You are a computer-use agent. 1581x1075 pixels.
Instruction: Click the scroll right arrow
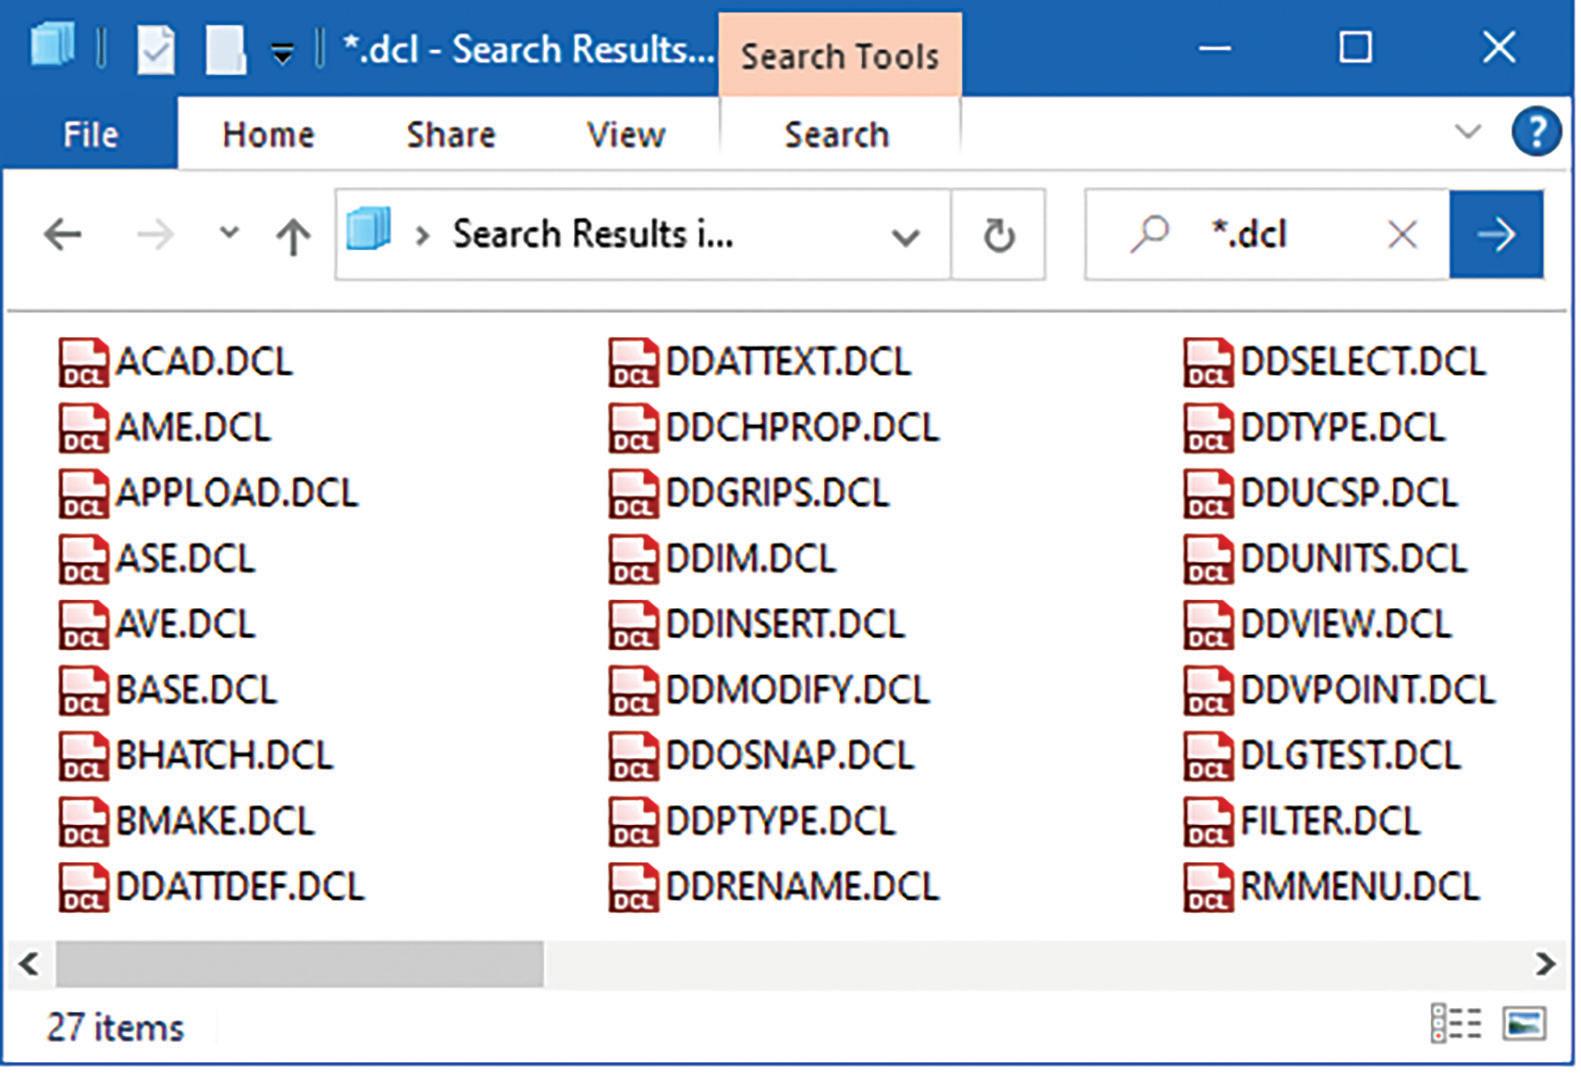tap(1545, 964)
